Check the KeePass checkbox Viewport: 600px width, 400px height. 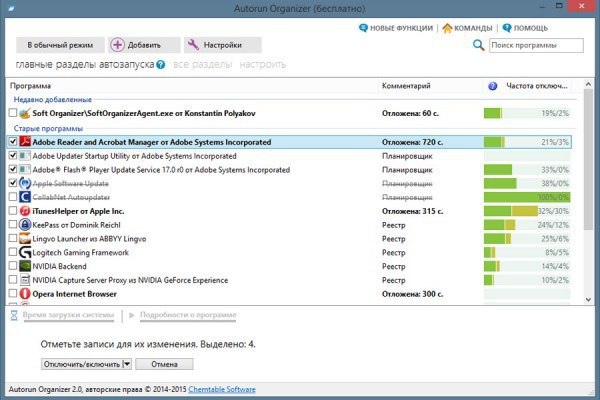[13, 224]
